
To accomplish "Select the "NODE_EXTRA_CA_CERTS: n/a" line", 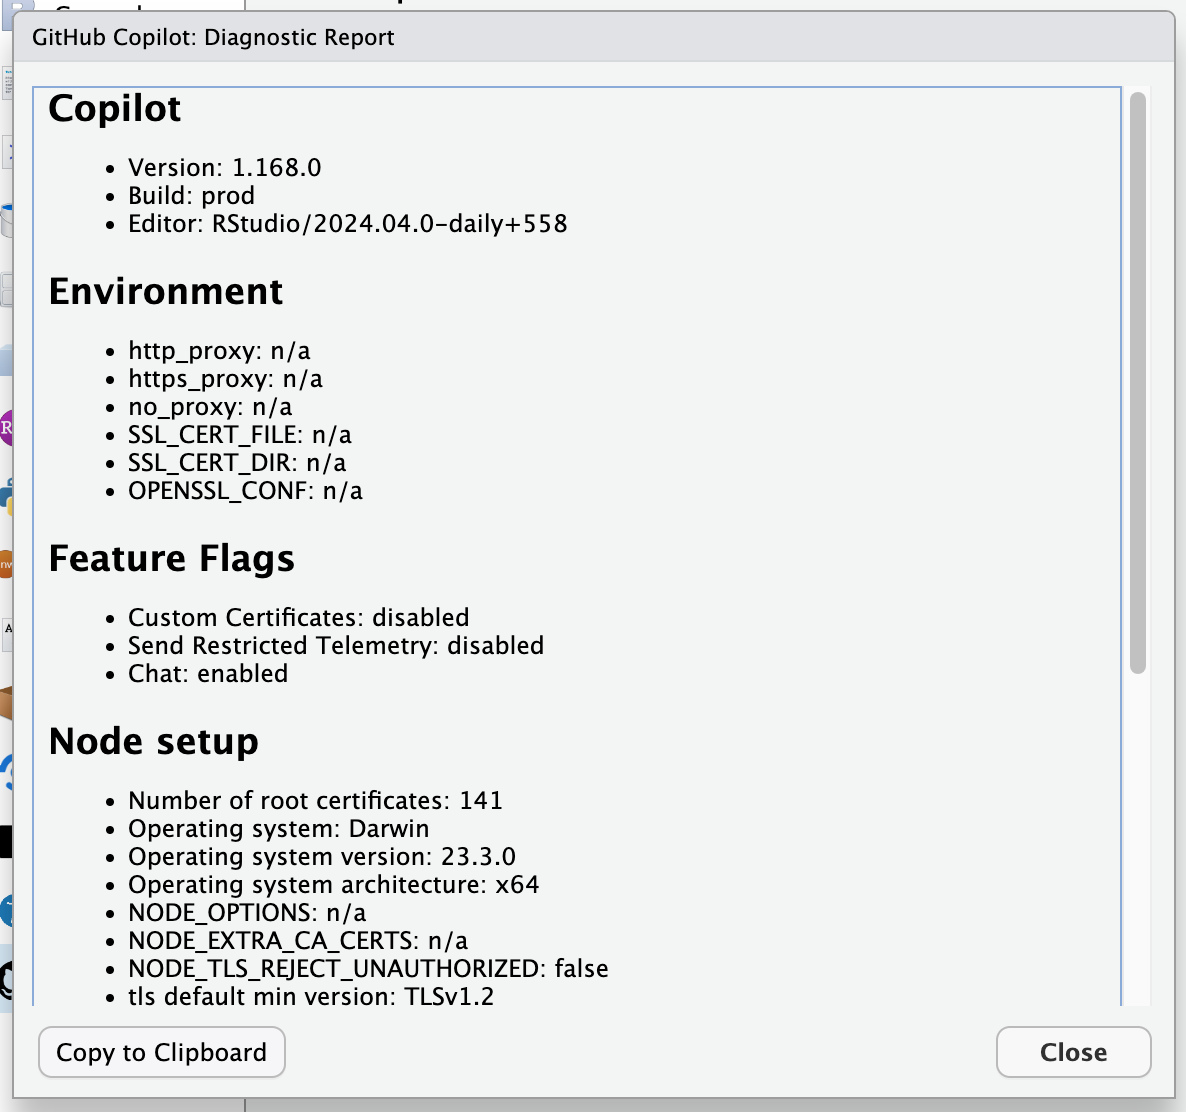I will (x=298, y=940).
